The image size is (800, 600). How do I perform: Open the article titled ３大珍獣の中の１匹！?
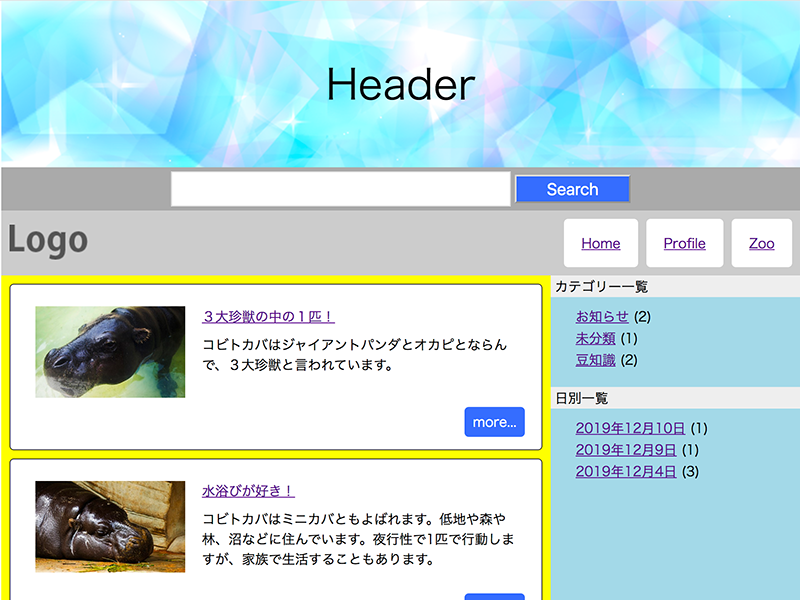tap(268, 317)
